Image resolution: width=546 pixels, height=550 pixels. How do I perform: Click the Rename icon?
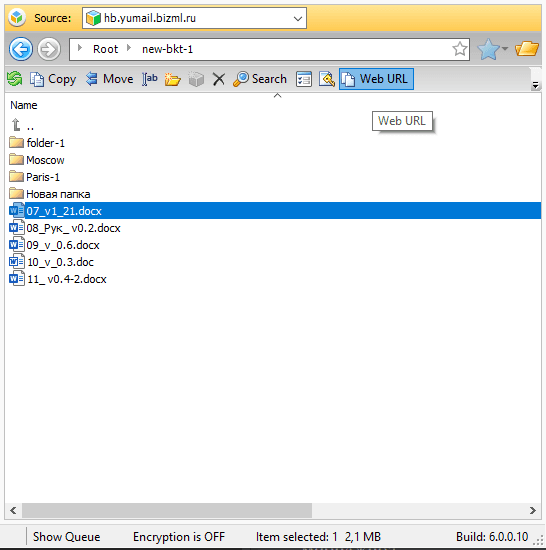point(150,79)
